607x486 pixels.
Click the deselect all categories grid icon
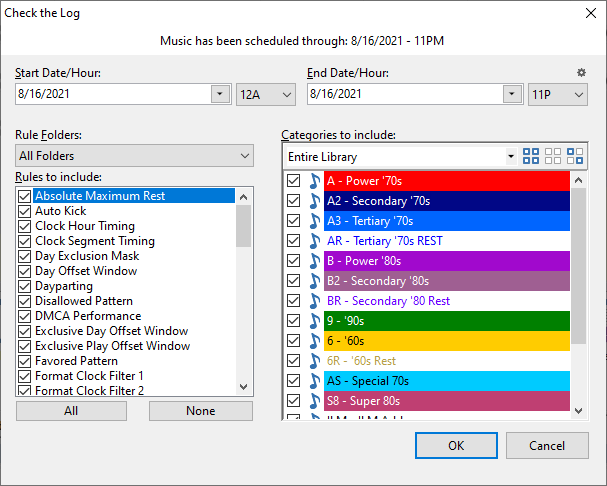553,156
